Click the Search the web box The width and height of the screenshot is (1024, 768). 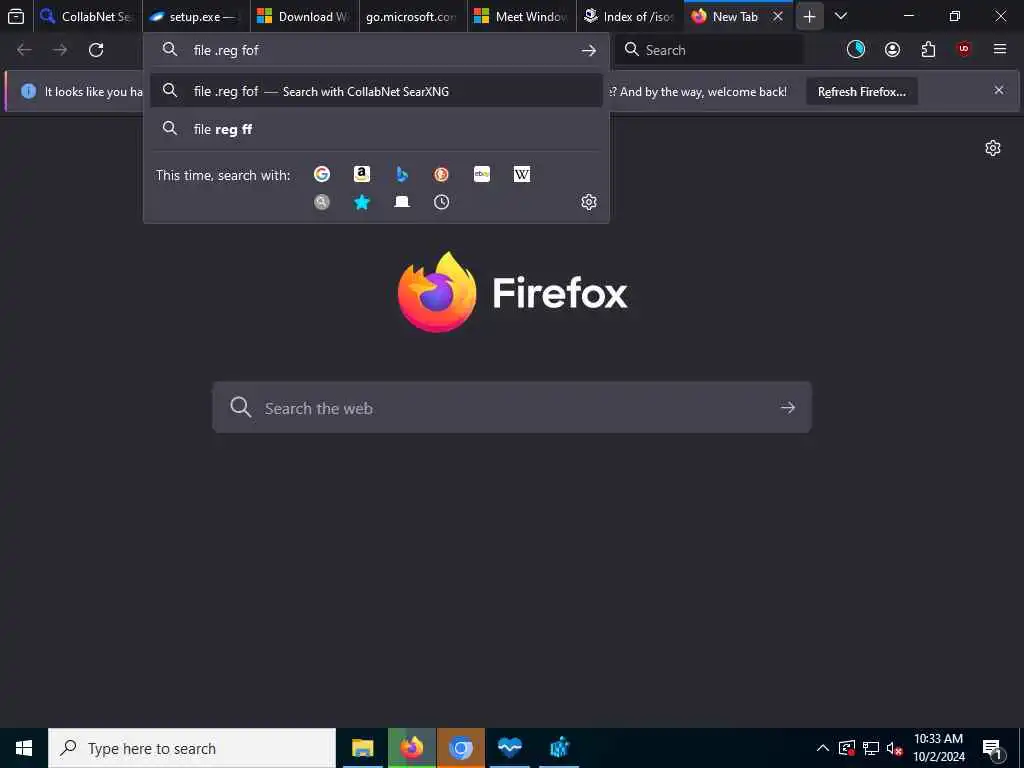coord(511,408)
